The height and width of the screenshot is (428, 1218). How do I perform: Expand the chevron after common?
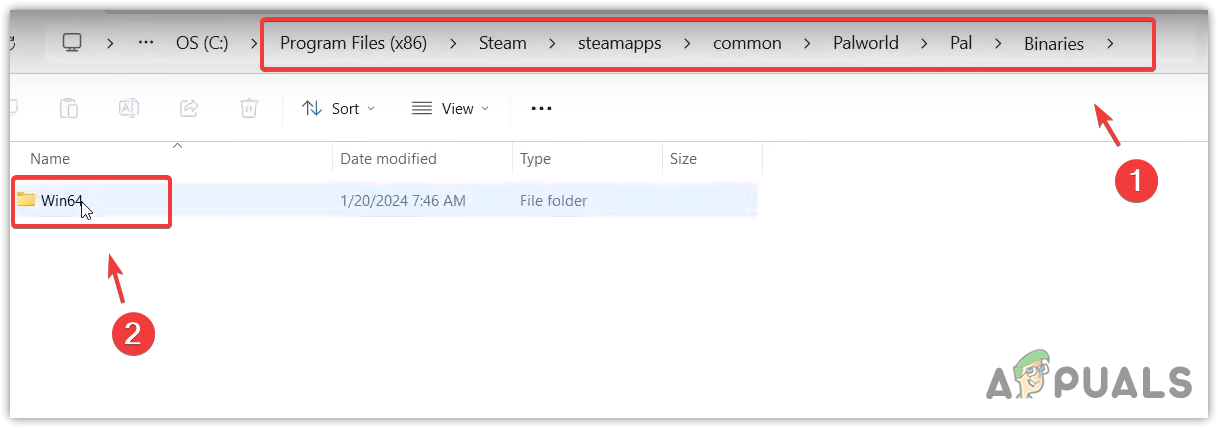[x=807, y=43]
